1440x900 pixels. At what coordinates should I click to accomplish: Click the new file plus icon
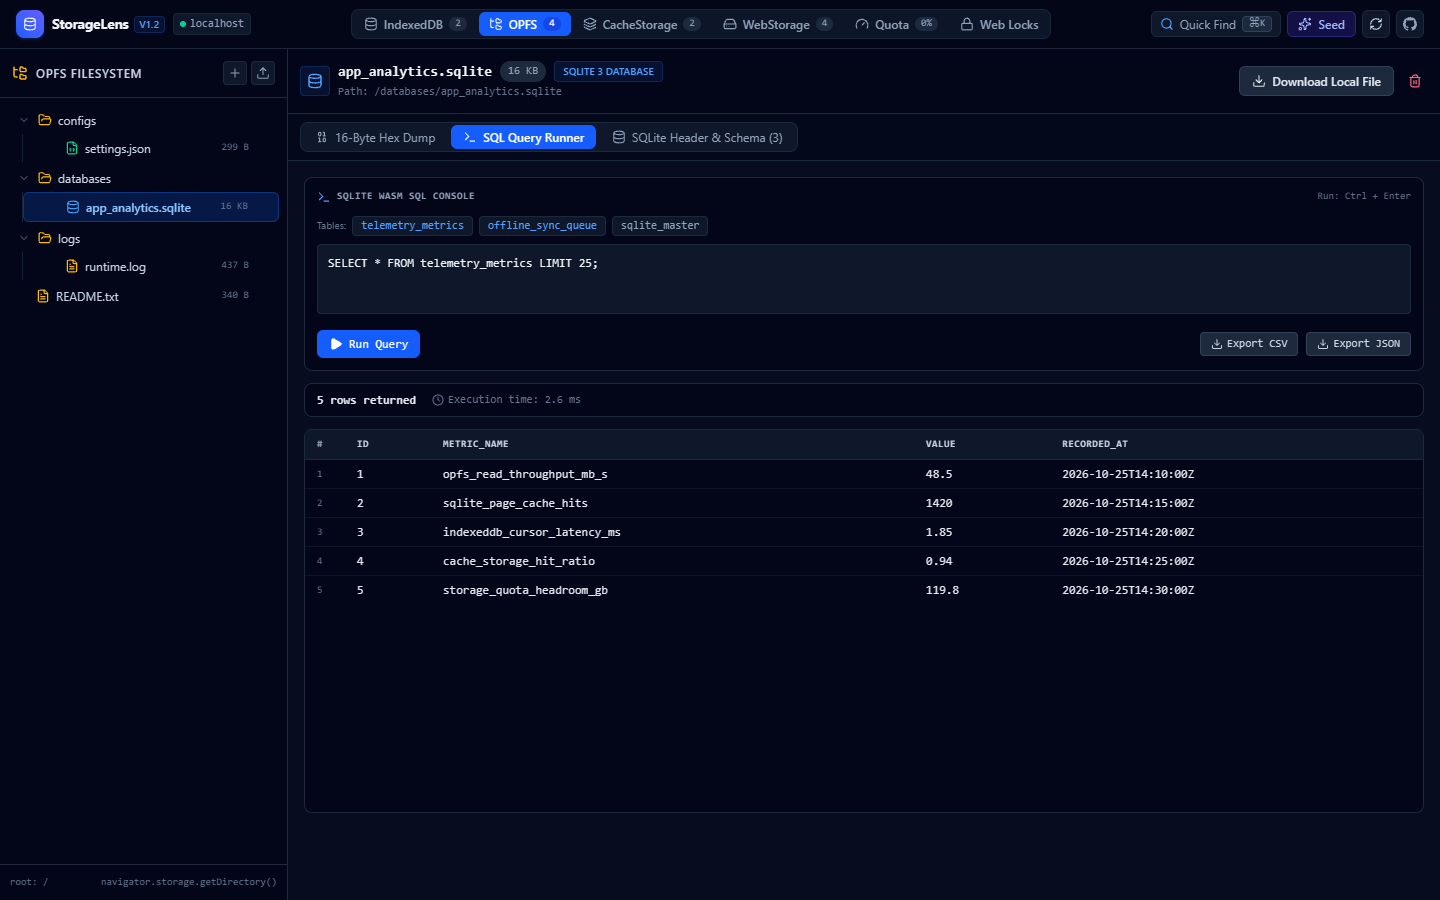(235, 73)
